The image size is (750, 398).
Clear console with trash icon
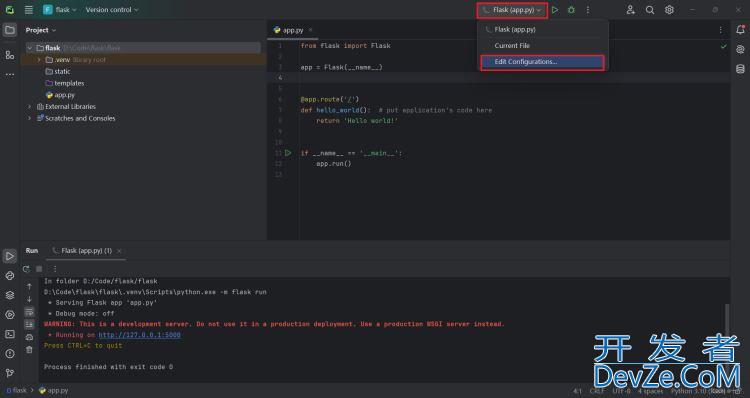29,350
